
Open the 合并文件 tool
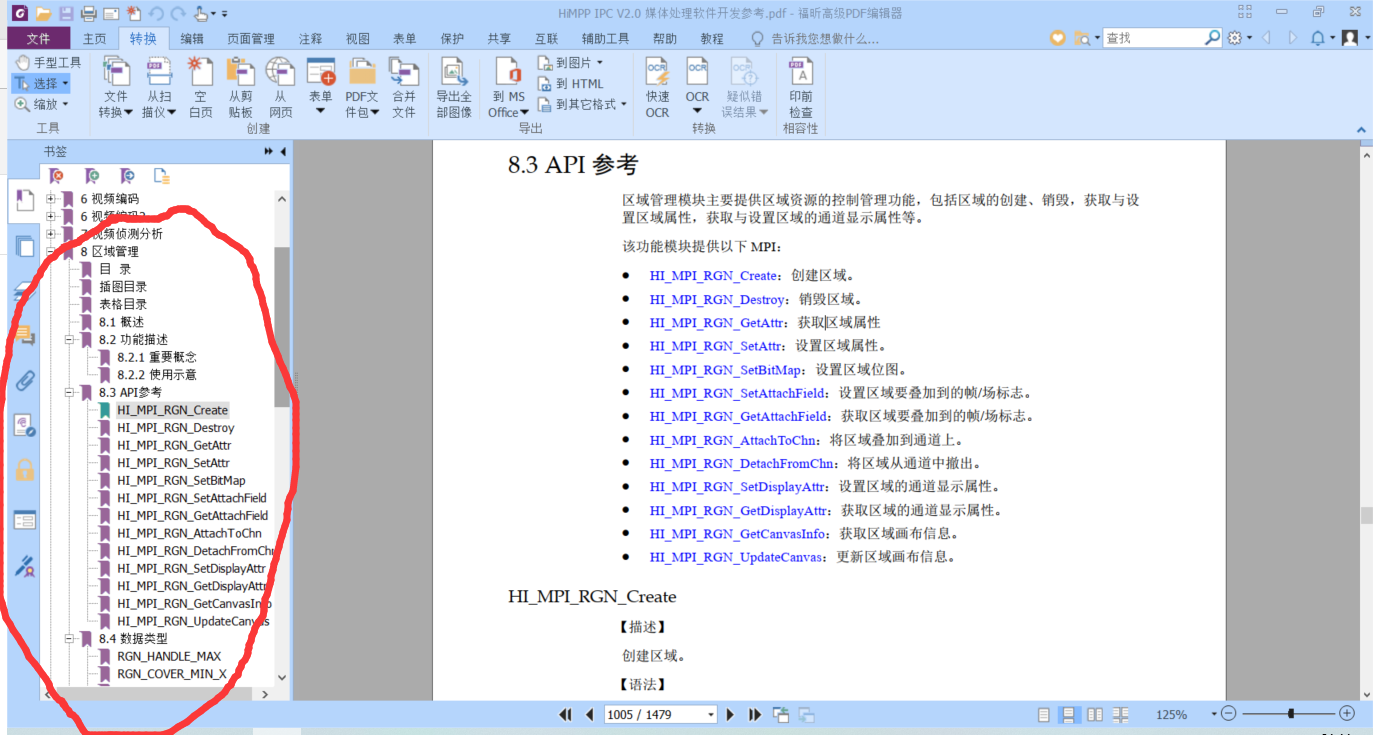tap(403, 85)
